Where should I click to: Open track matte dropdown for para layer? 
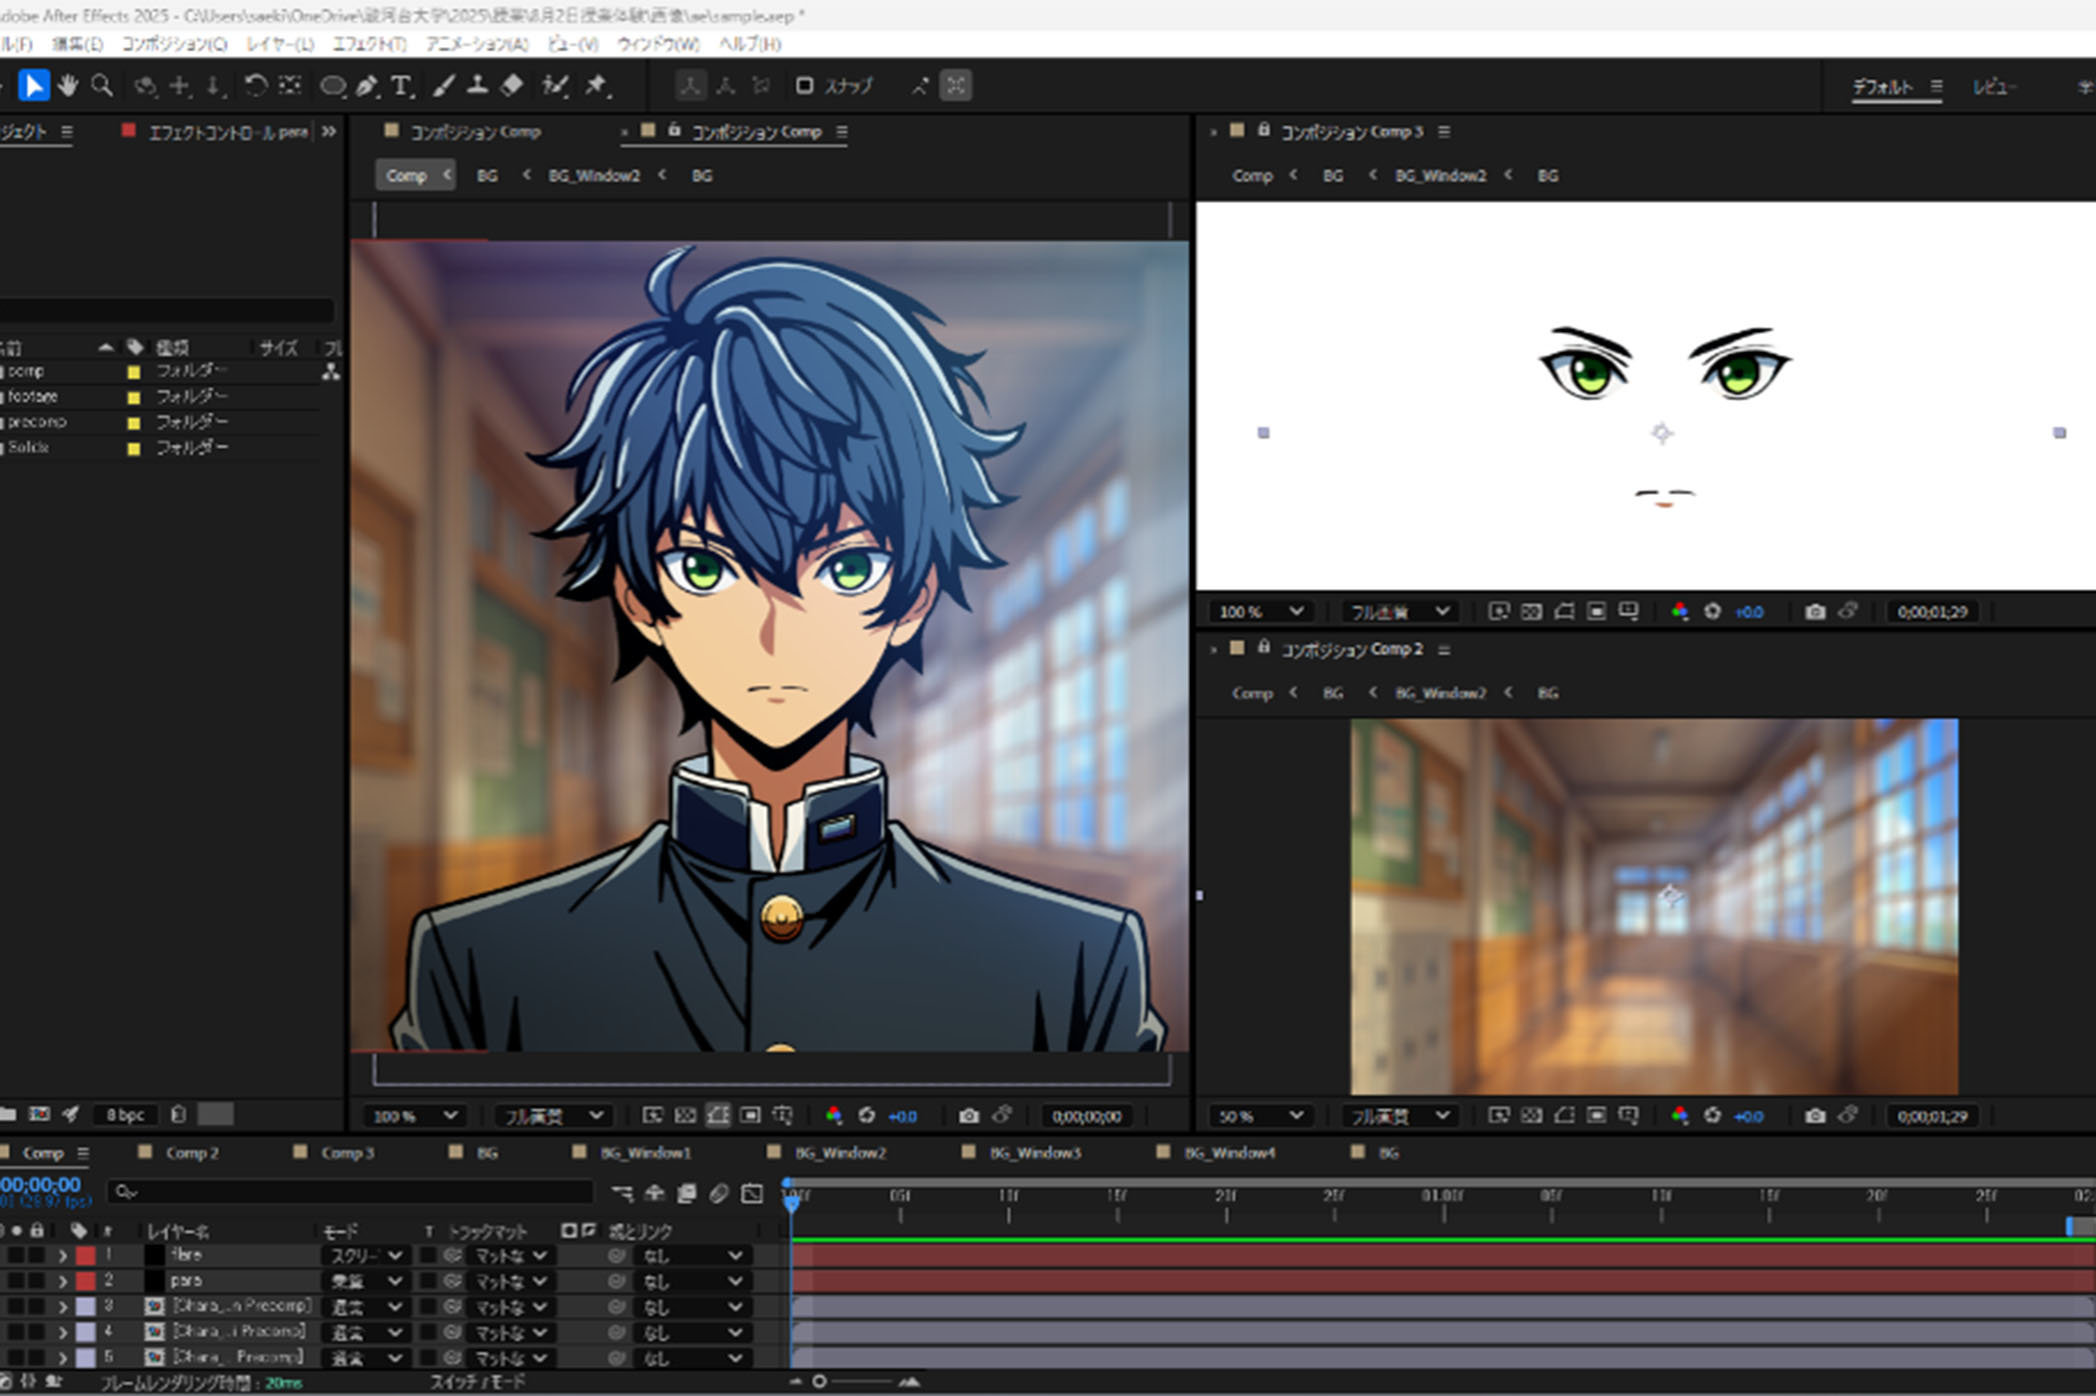click(x=510, y=1281)
